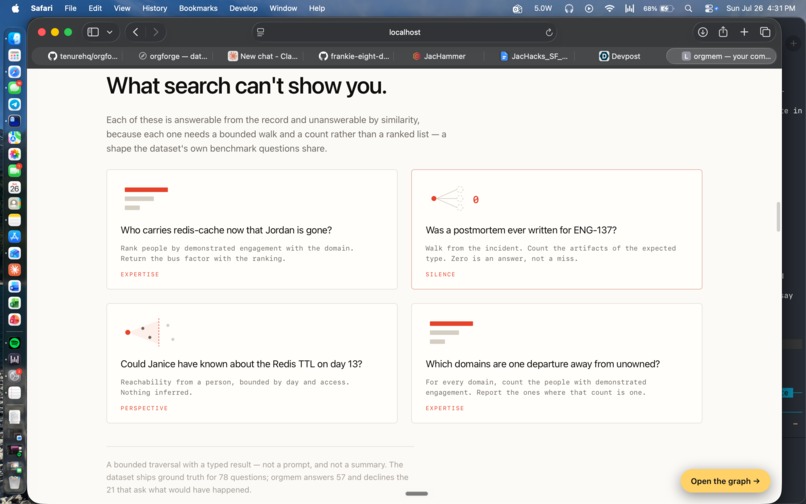Switch to the tenurehq/orgfo... GitHub tab
This screenshot has height=504, width=806.
coord(82,56)
